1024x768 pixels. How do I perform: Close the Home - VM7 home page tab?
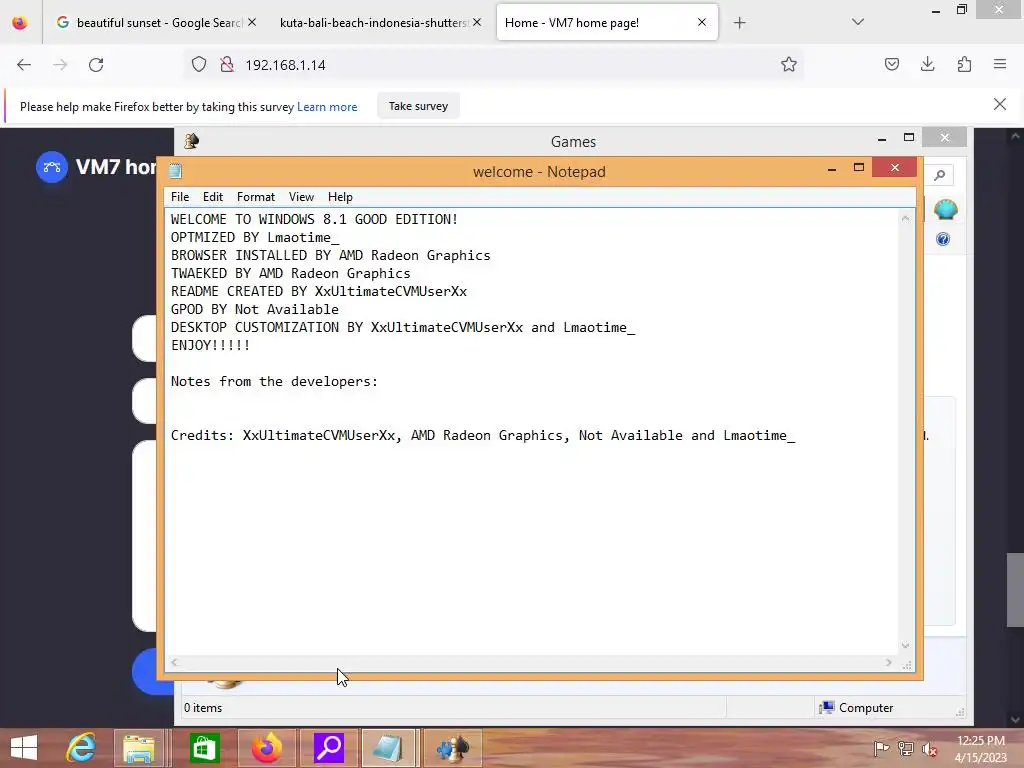pos(701,22)
